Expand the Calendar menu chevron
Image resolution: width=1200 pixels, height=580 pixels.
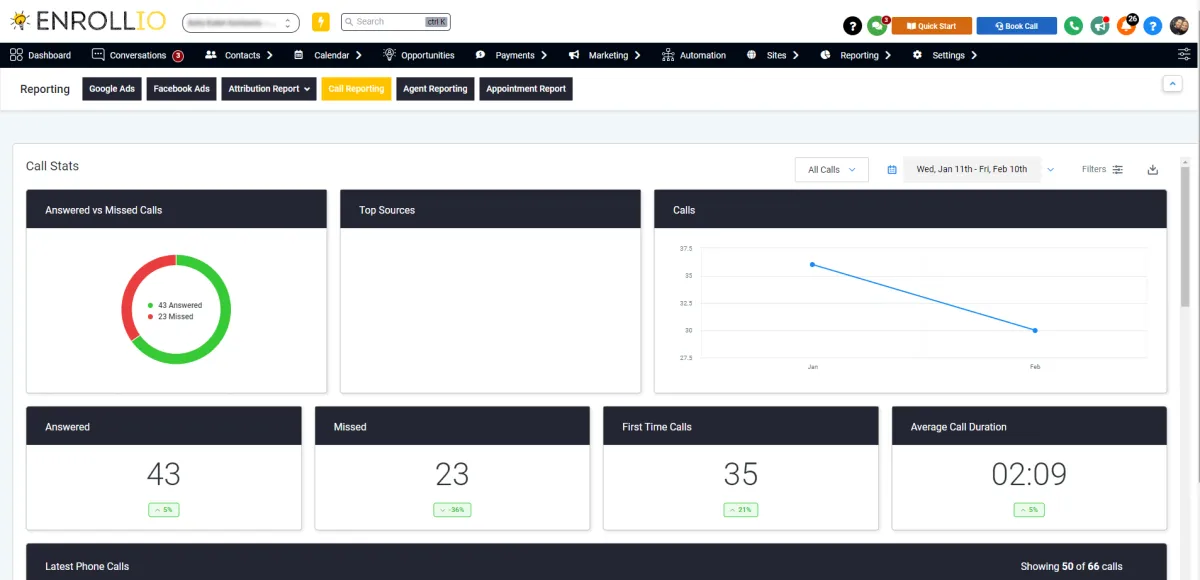[x=359, y=55]
